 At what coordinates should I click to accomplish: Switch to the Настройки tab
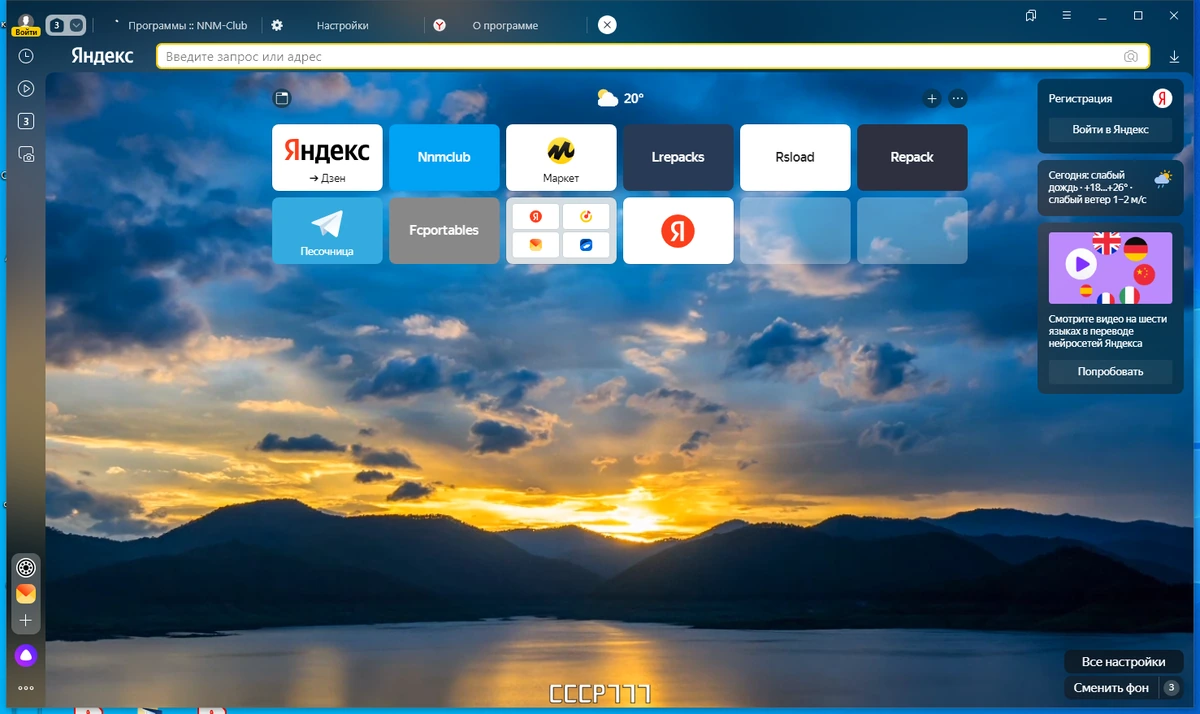[x=342, y=25]
